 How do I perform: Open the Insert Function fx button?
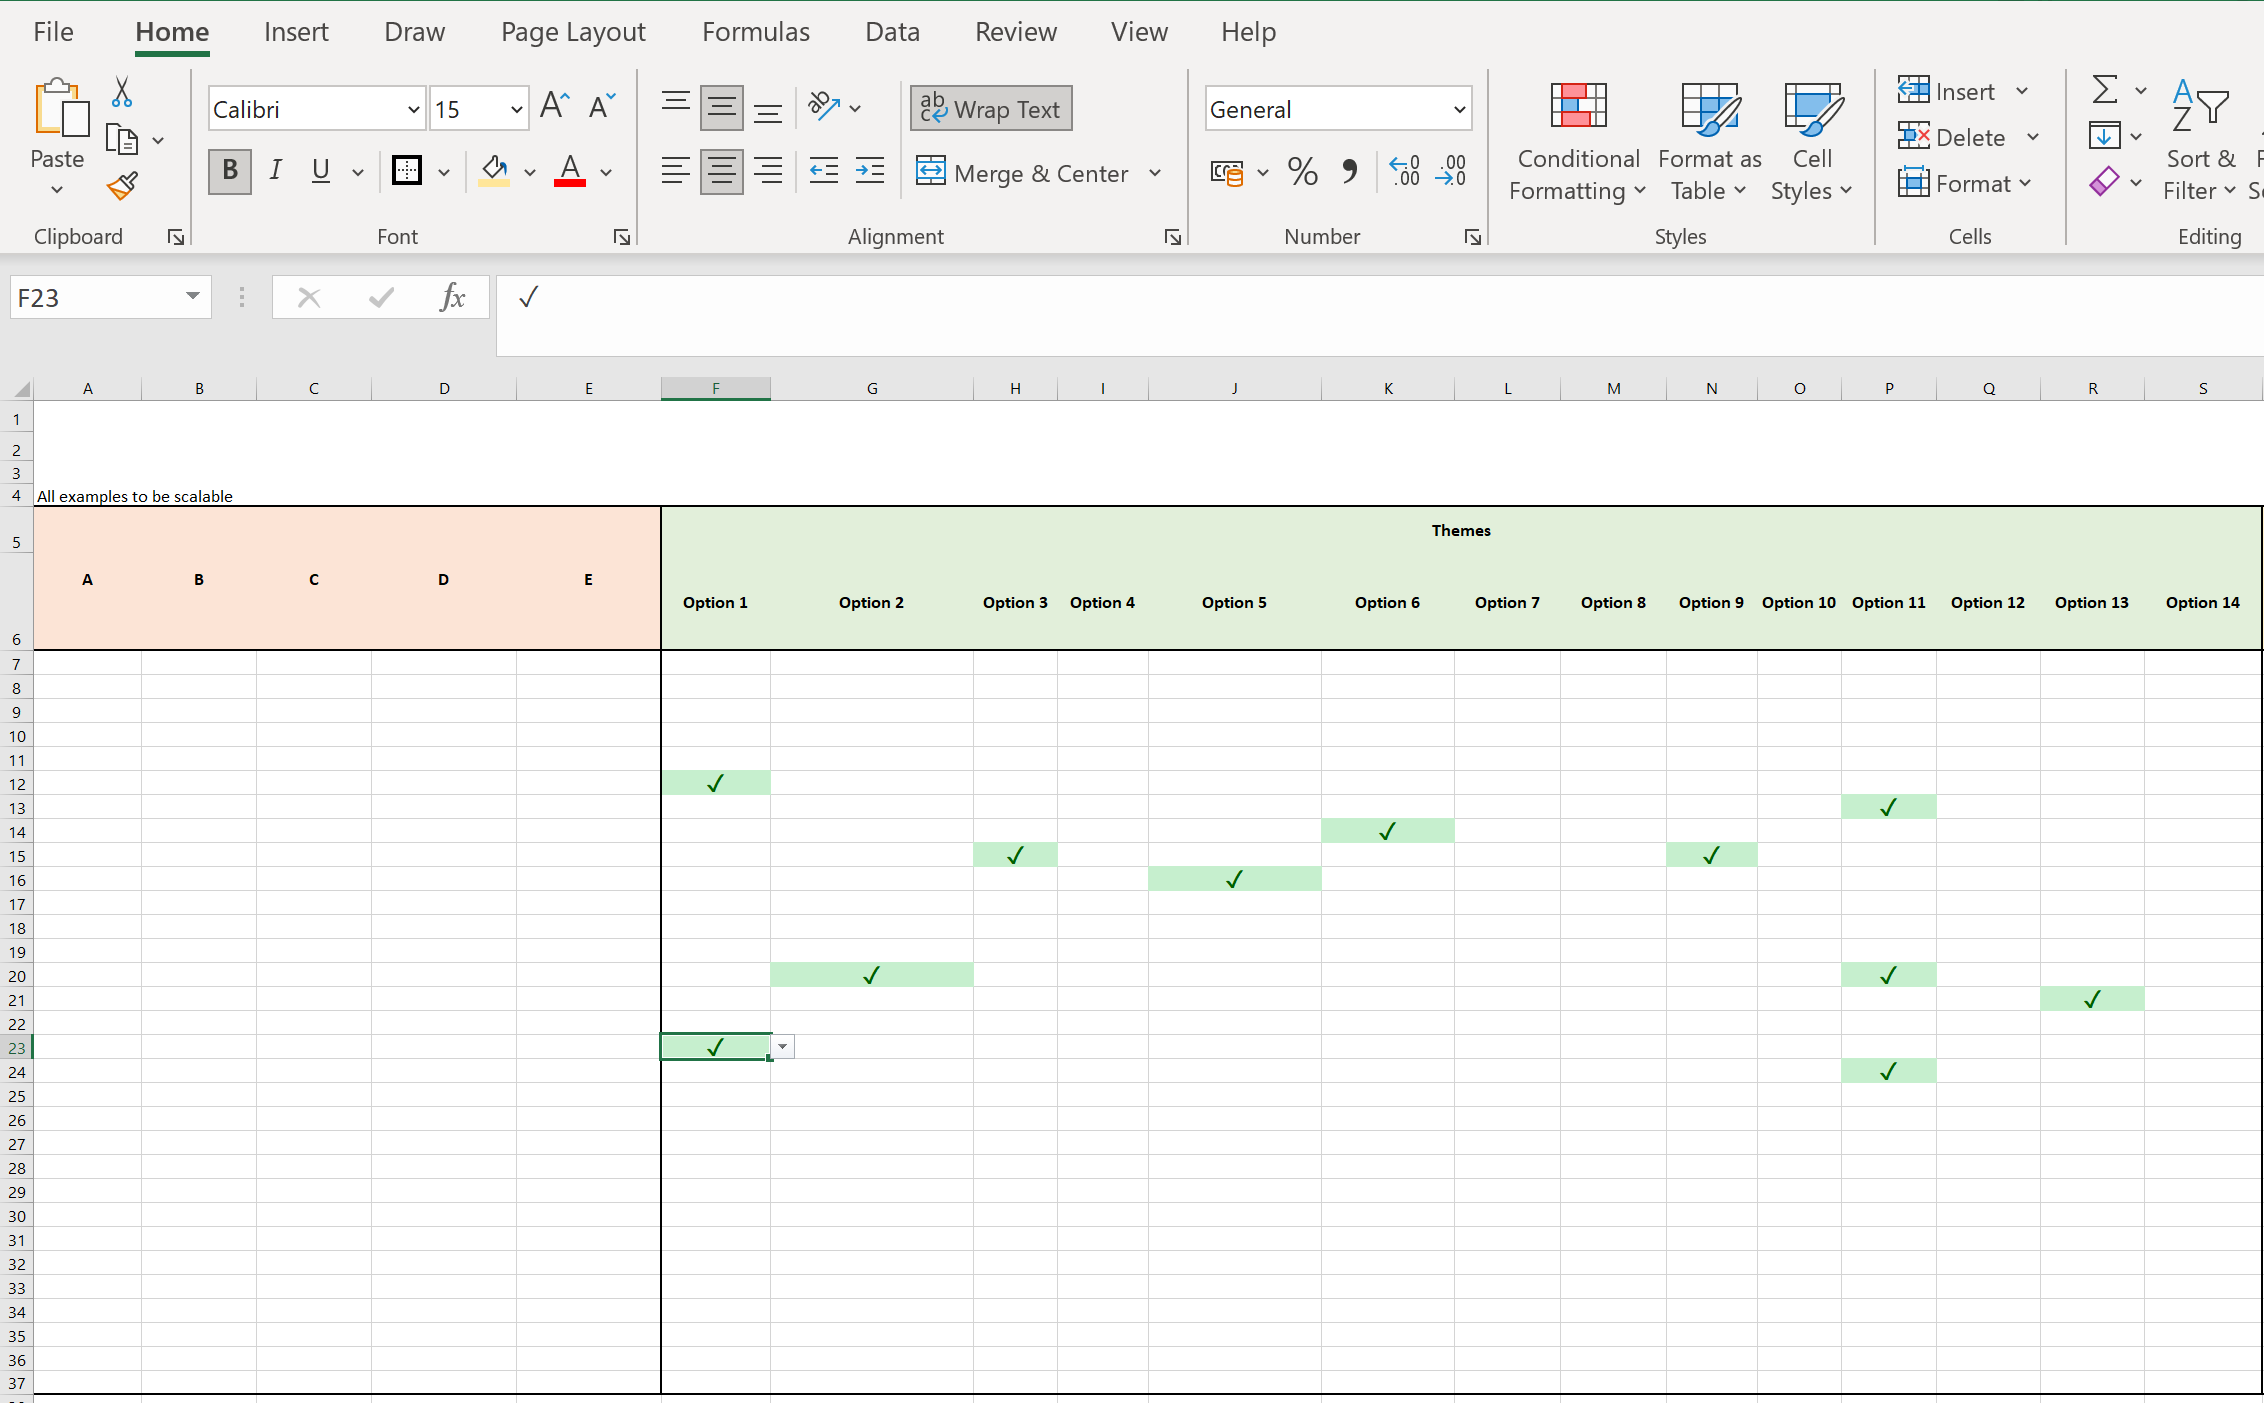click(x=452, y=297)
